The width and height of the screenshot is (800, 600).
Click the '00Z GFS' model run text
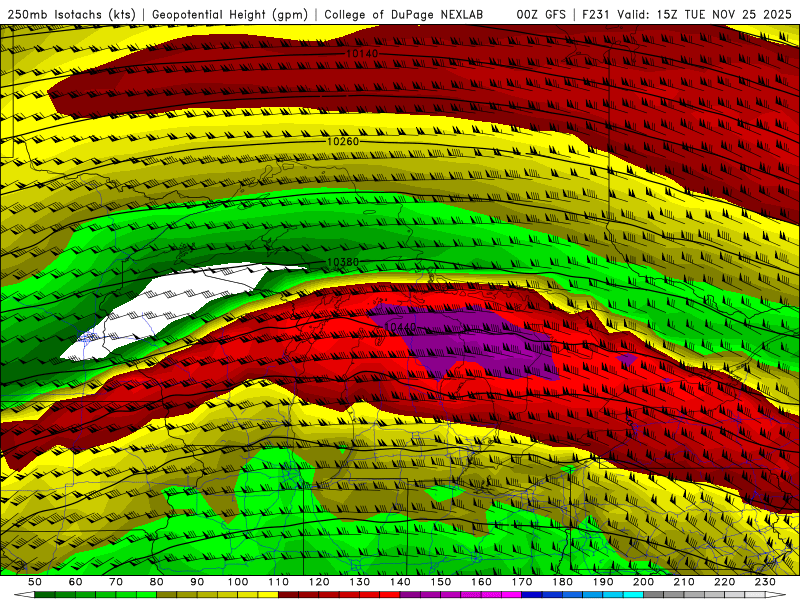point(541,14)
